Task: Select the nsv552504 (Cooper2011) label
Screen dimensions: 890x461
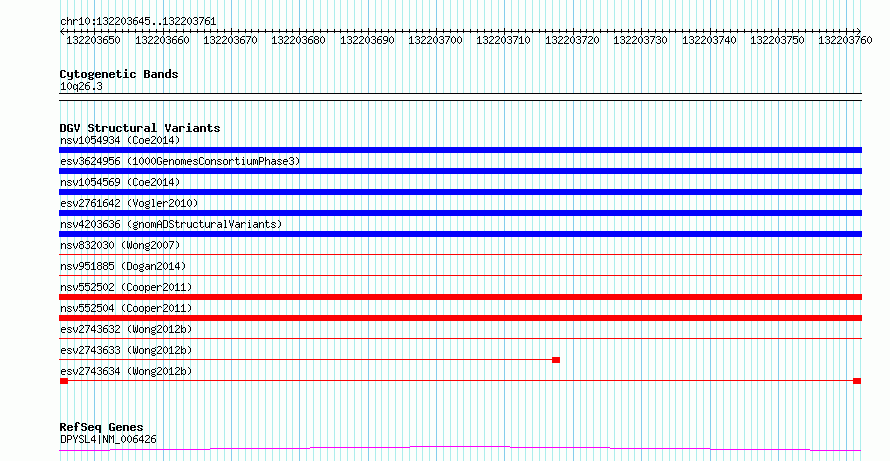Action: (x=126, y=308)
